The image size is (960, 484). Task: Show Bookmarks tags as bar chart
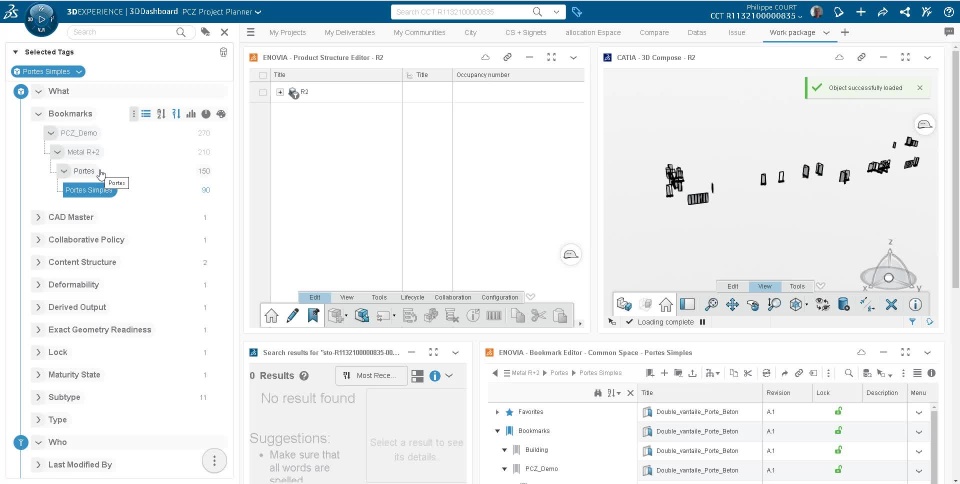pos(191,114)
